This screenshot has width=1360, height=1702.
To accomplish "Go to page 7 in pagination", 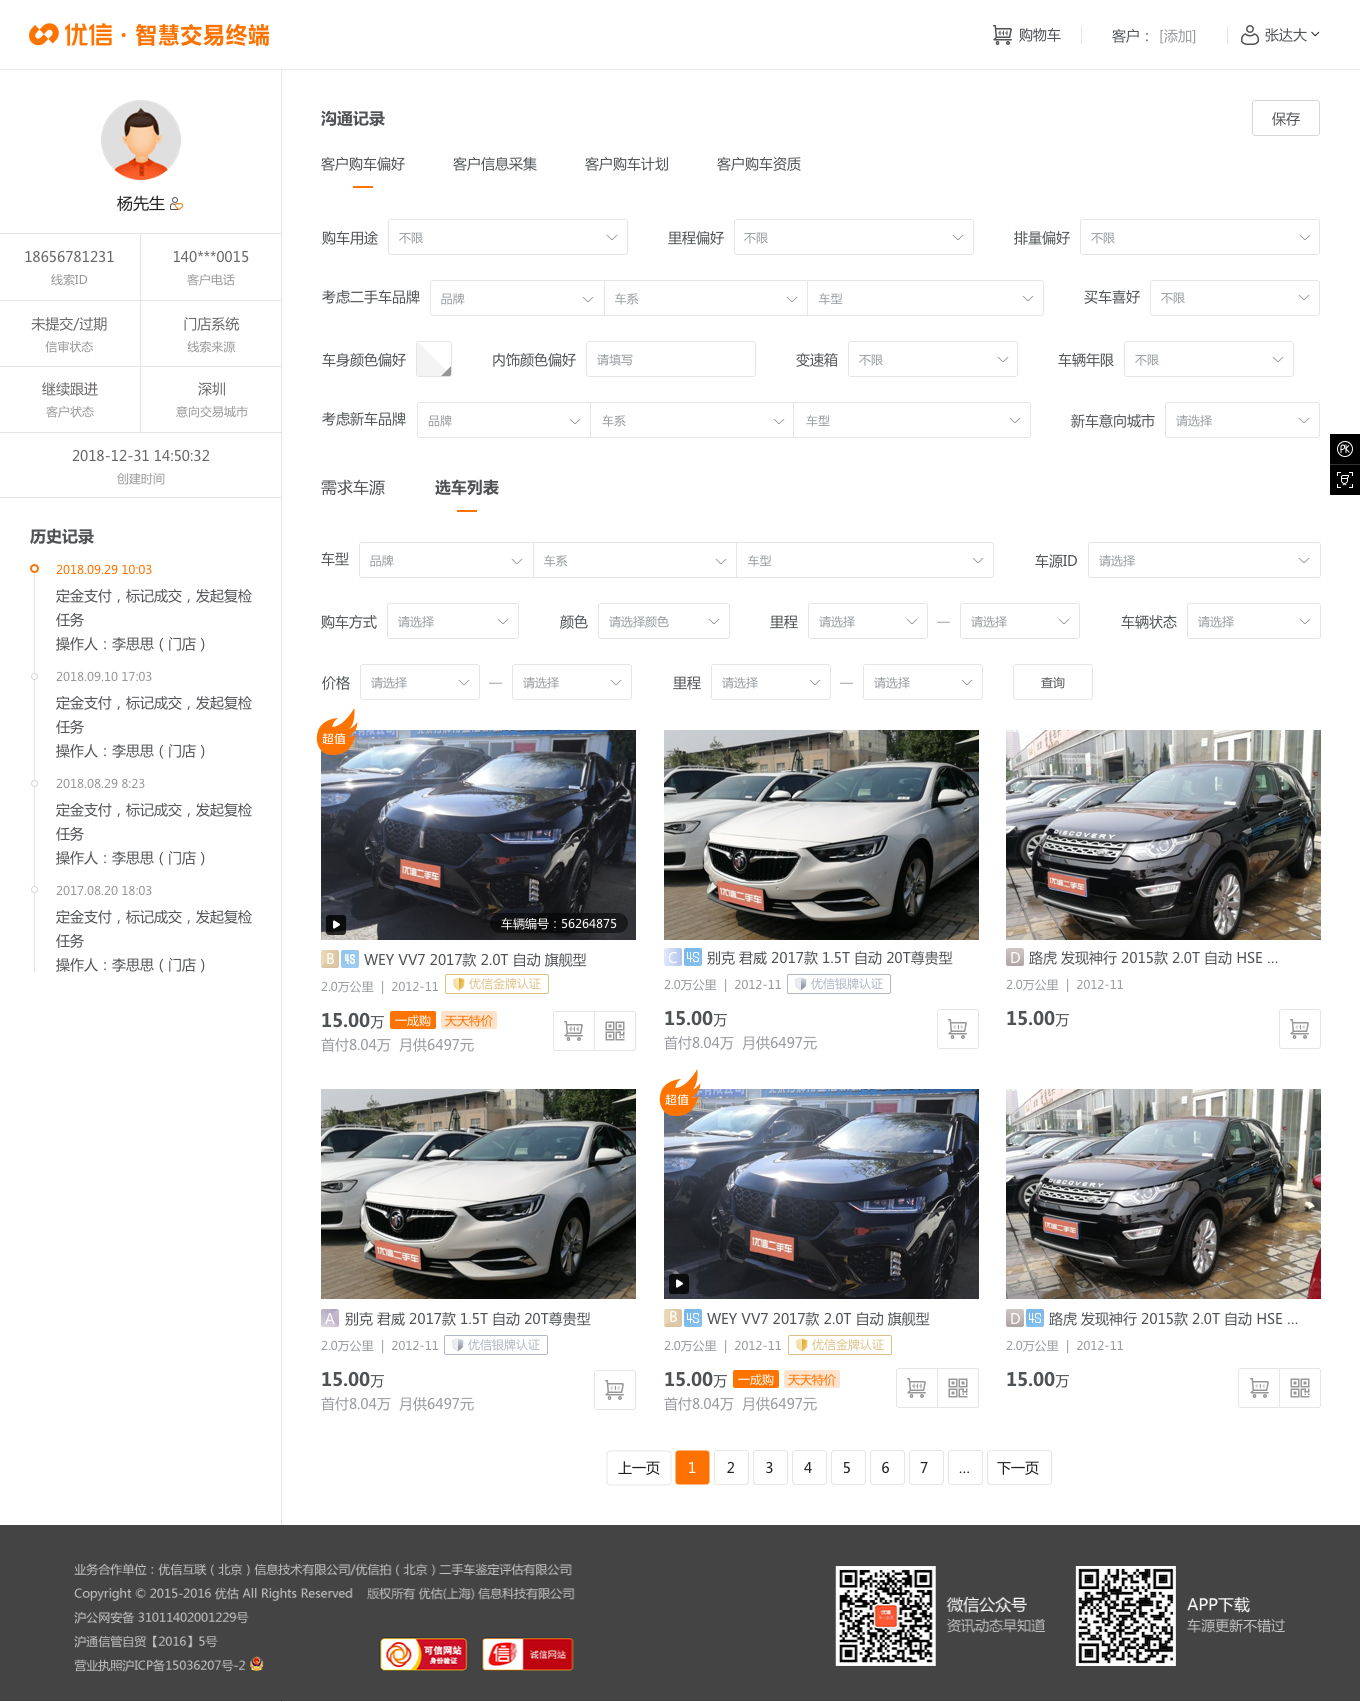I will (x=924, y=1468).
